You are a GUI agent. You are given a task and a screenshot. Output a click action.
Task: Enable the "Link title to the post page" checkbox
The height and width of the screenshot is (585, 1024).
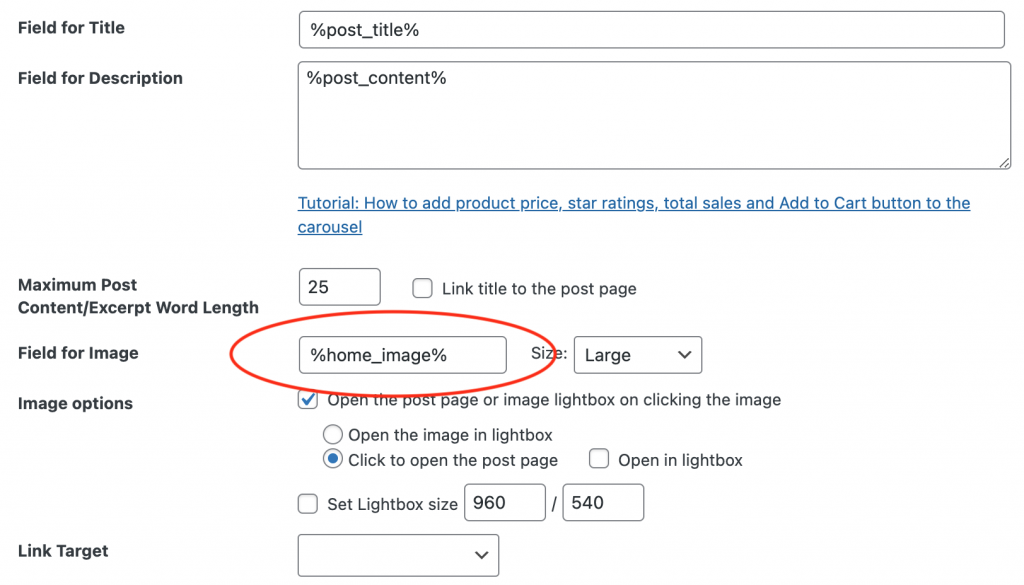click(x=422, y=288)
